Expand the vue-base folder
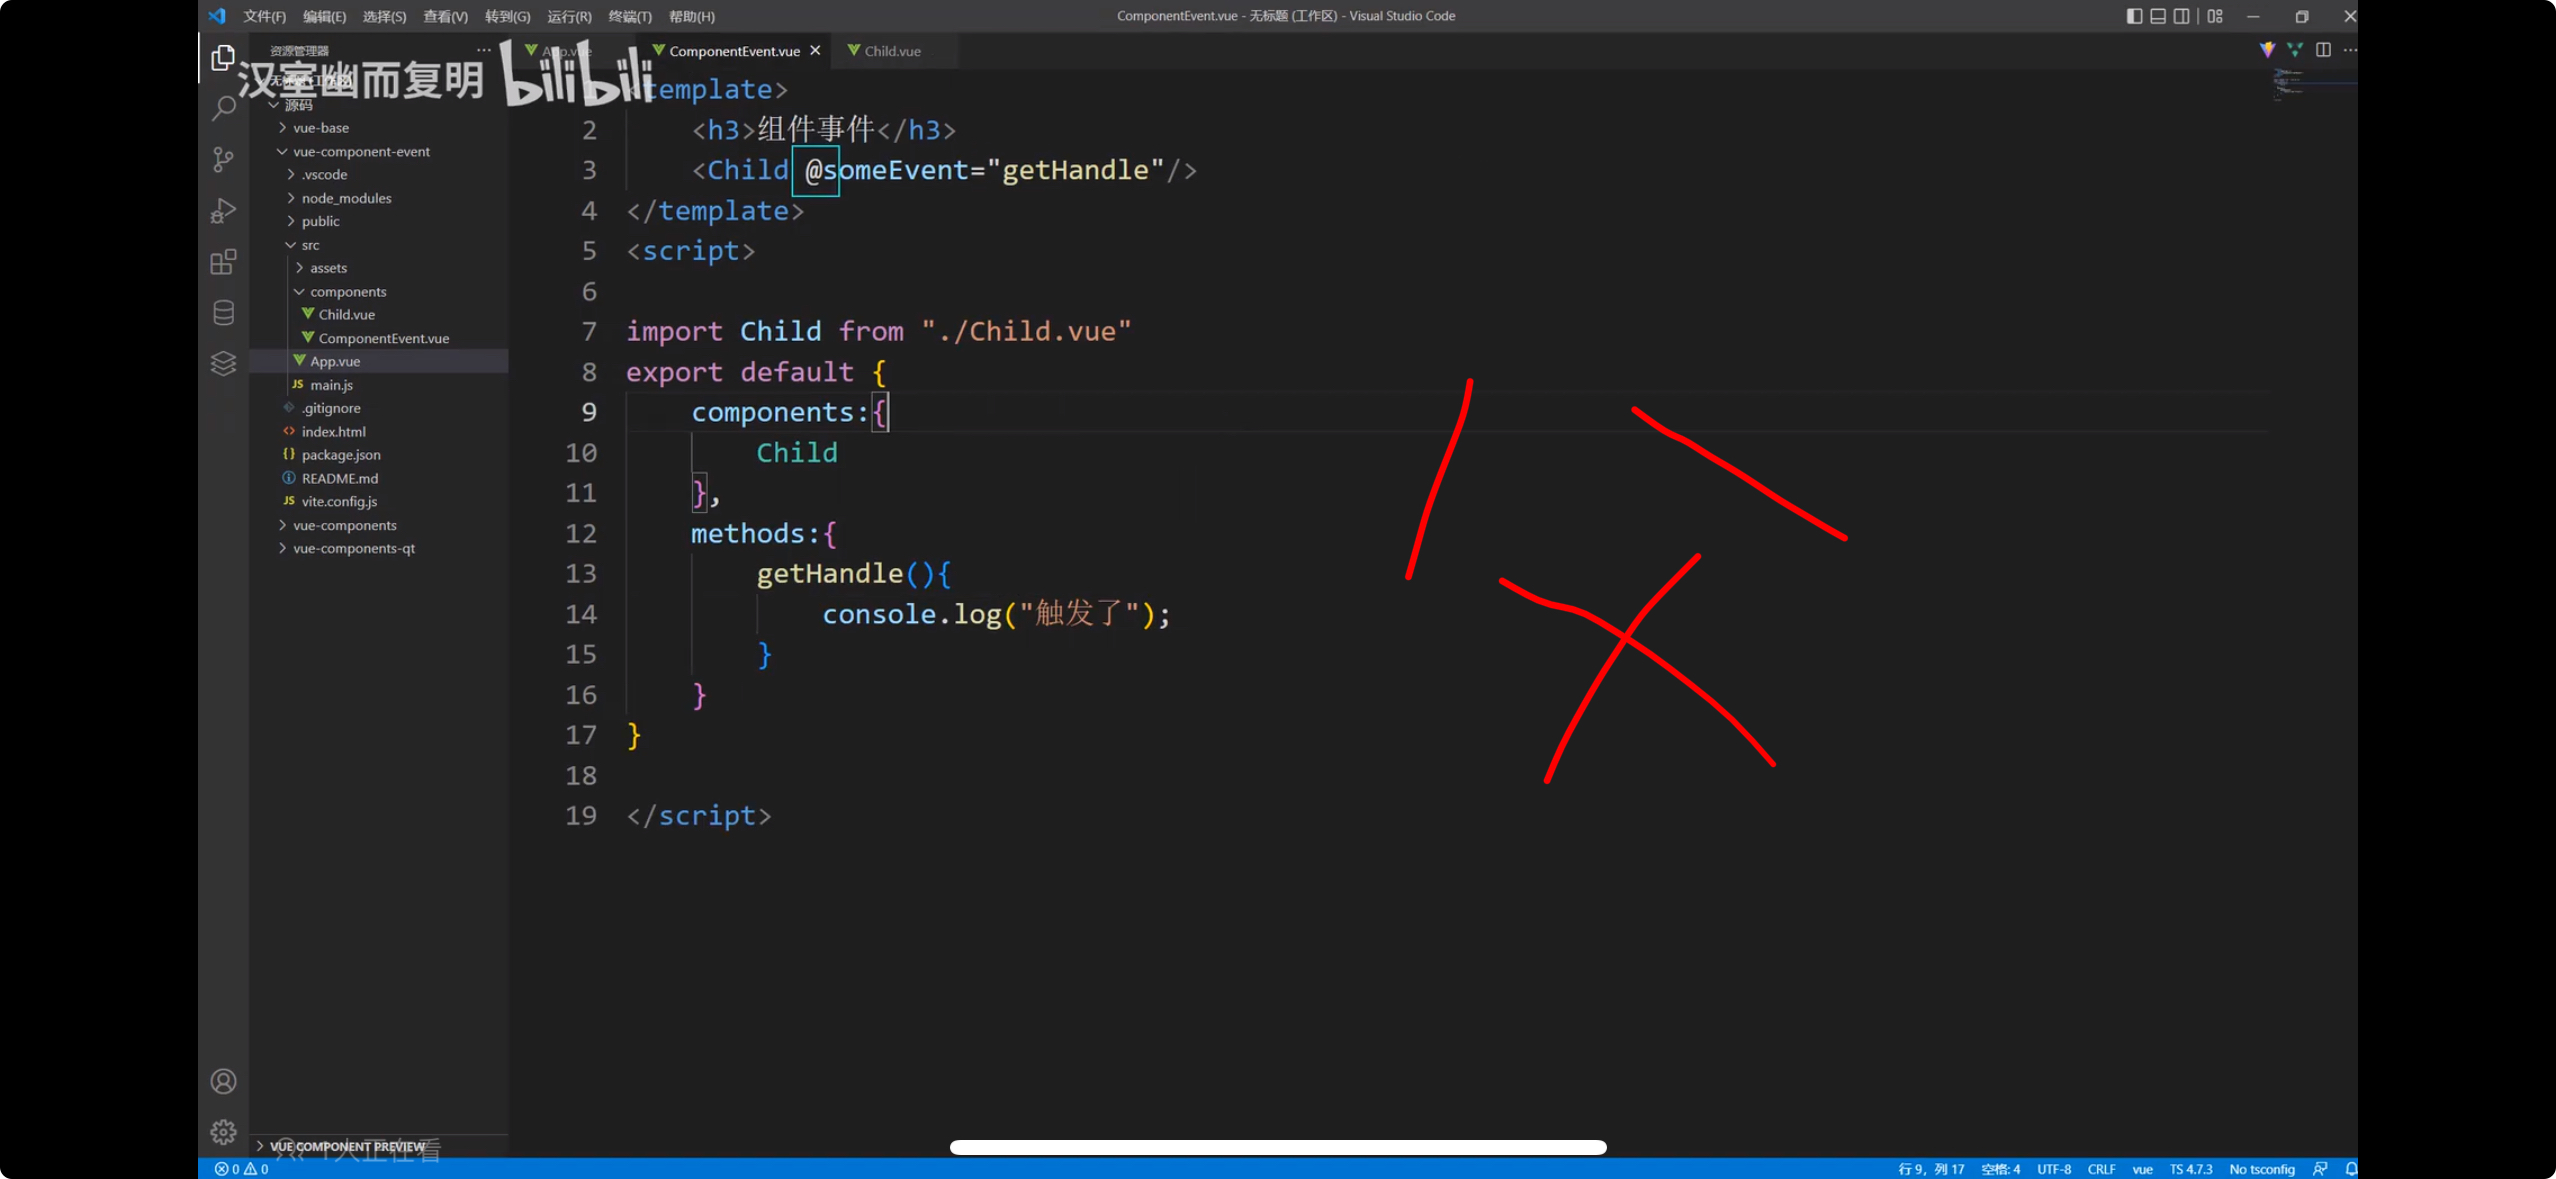The width and height of the screenshot is (2556, 1179). tap(321, 128)
